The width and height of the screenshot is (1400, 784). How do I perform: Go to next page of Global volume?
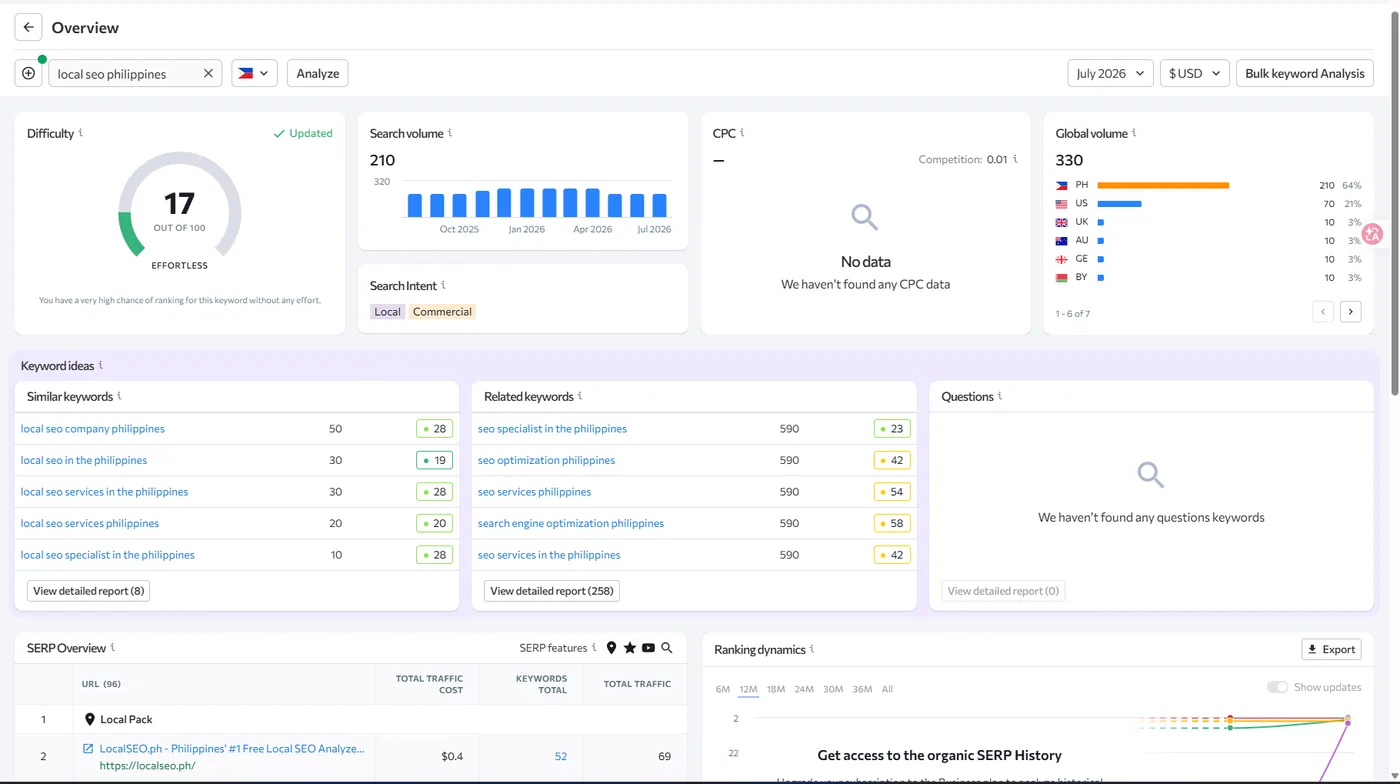click(x=1350, y=312)
